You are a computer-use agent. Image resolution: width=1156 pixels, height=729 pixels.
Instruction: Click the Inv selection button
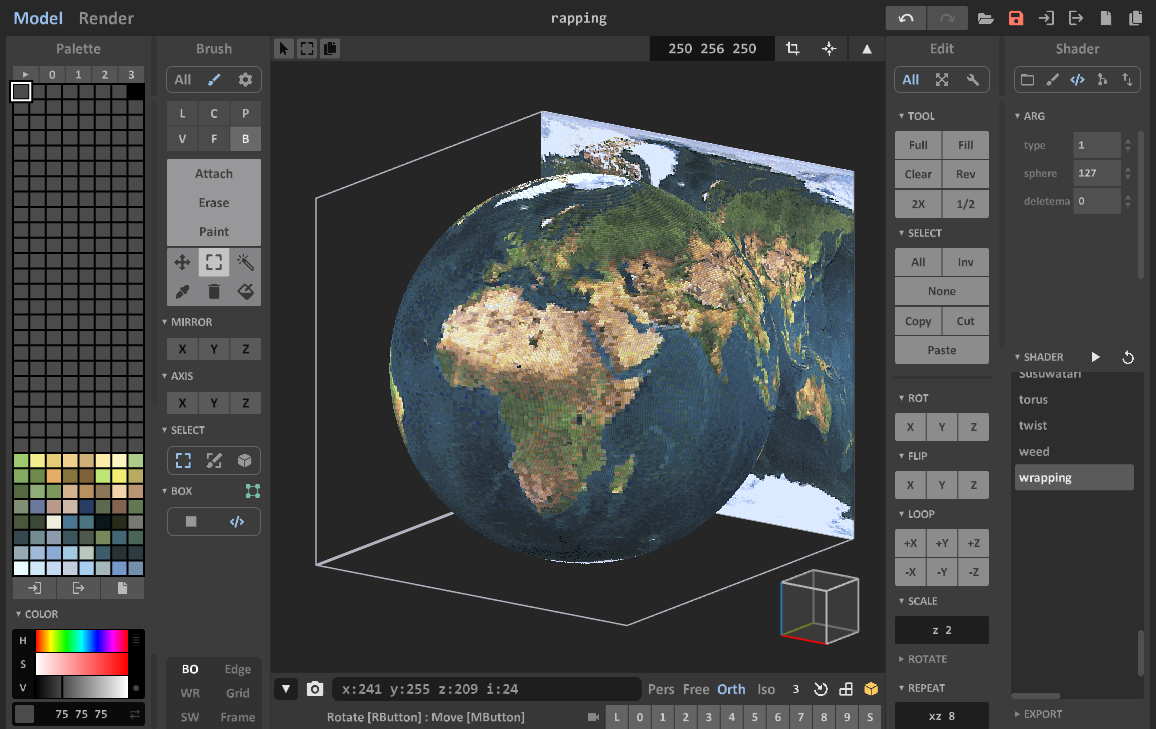[x=966, y=262]
